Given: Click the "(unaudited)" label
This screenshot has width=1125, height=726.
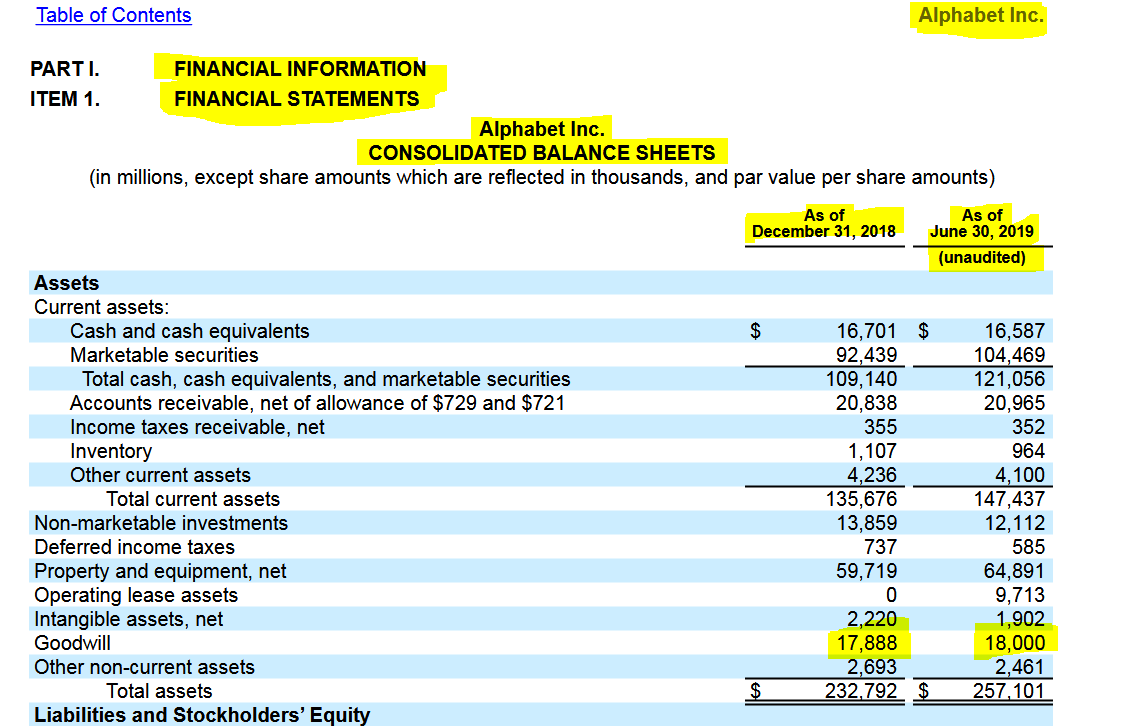Looking at the screenshot, I should (982, 258).
